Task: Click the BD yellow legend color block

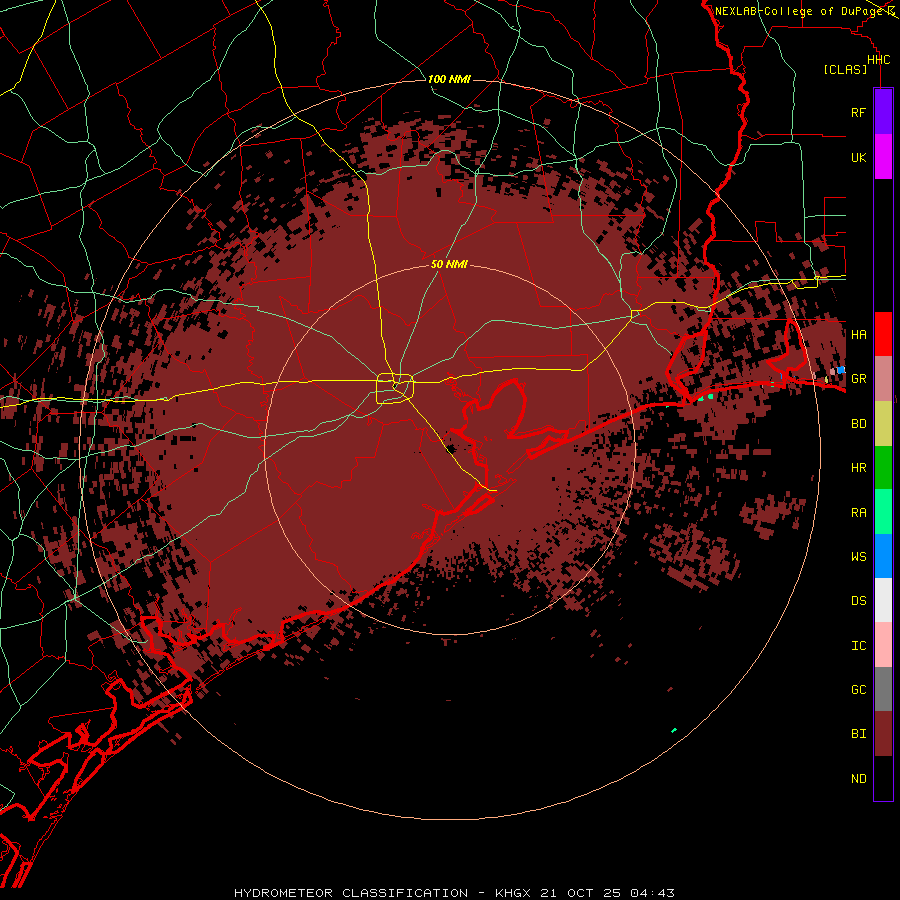Action: (883, 424)
